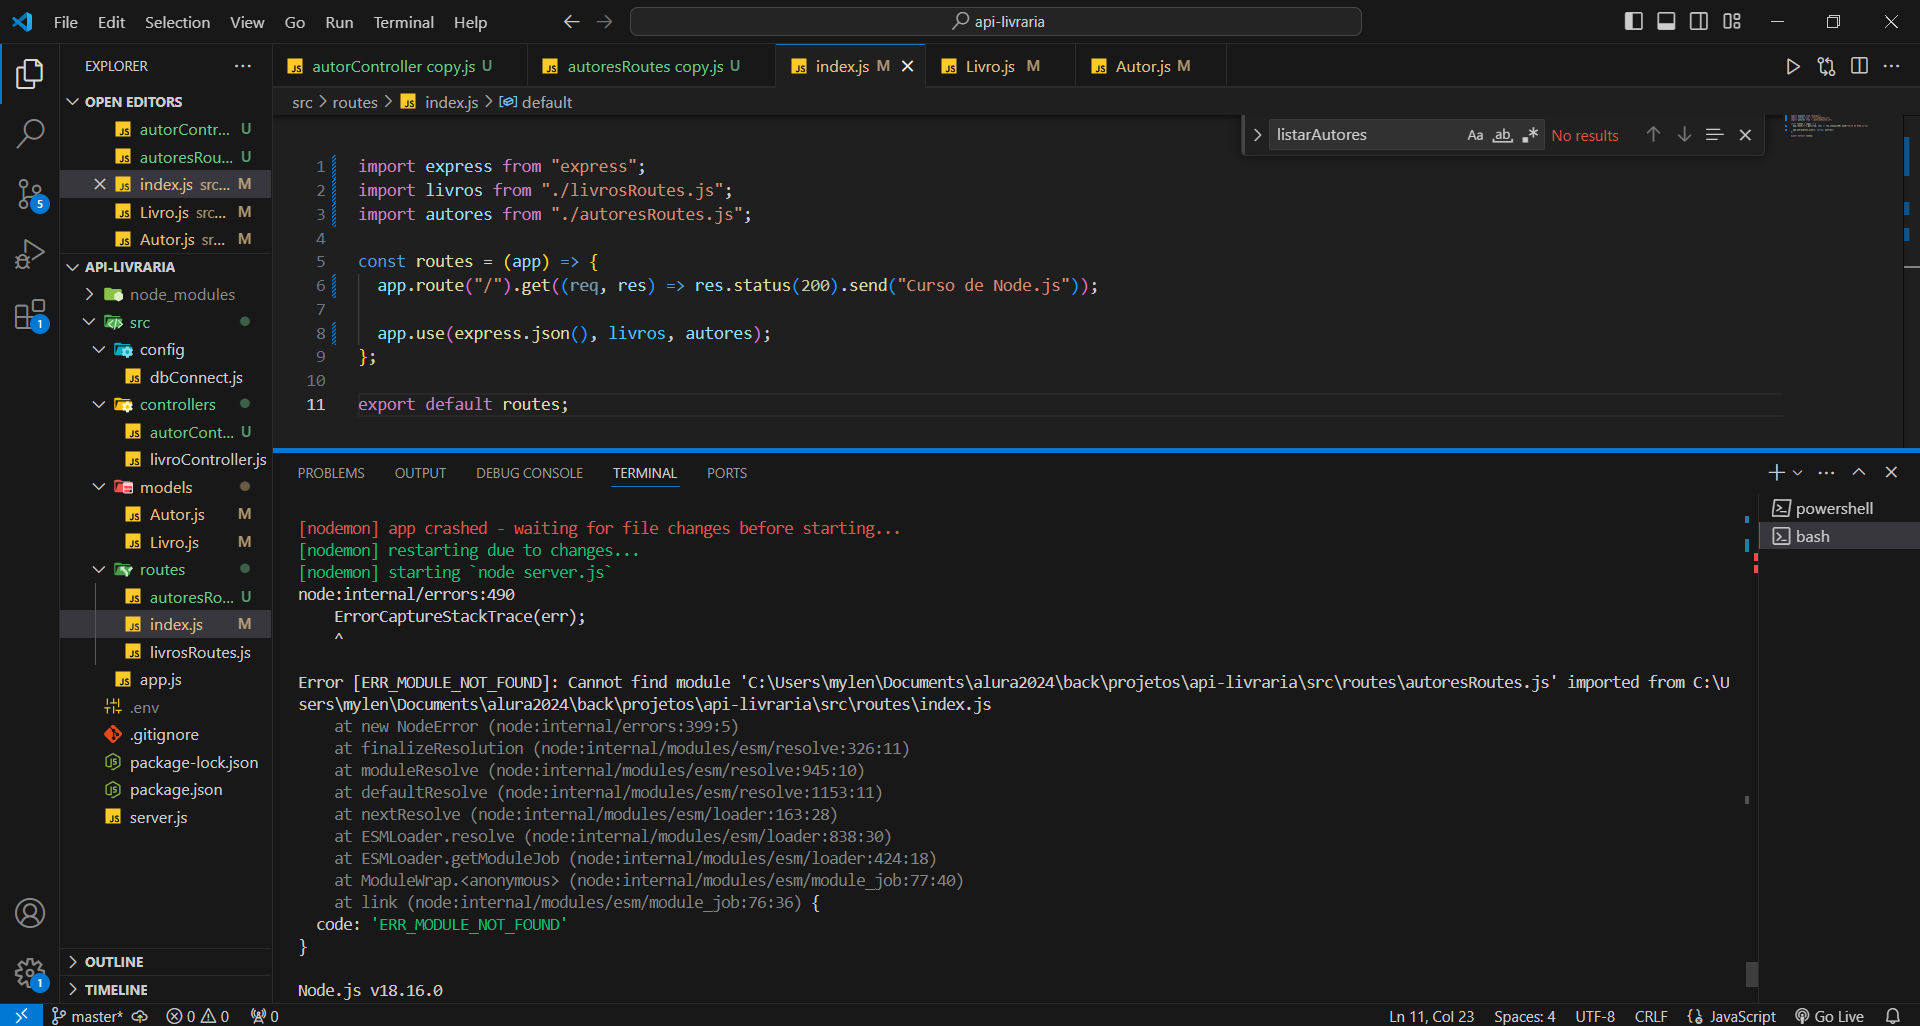This screenshot has height=1026, width=1920.
Task: Open terminal panel More Actions ellipsis
Action: pyautogui.click(x=1826, y=472)
